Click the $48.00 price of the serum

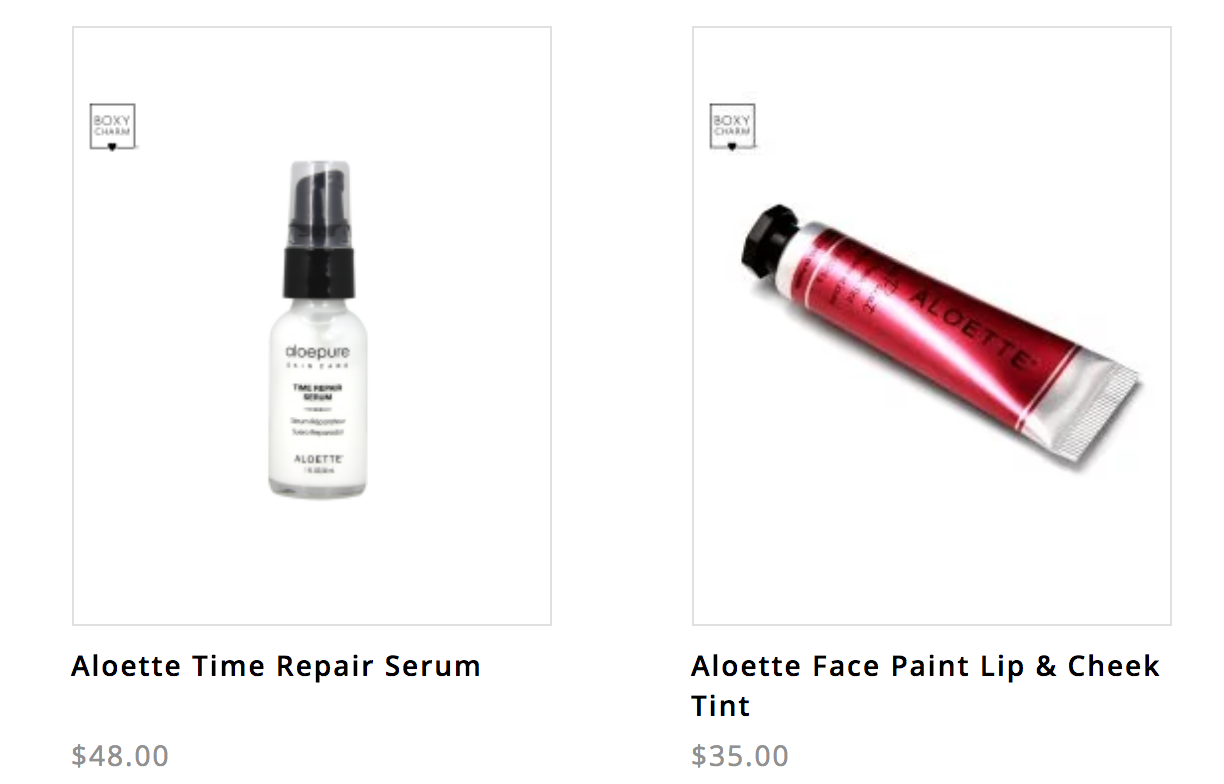120,755
